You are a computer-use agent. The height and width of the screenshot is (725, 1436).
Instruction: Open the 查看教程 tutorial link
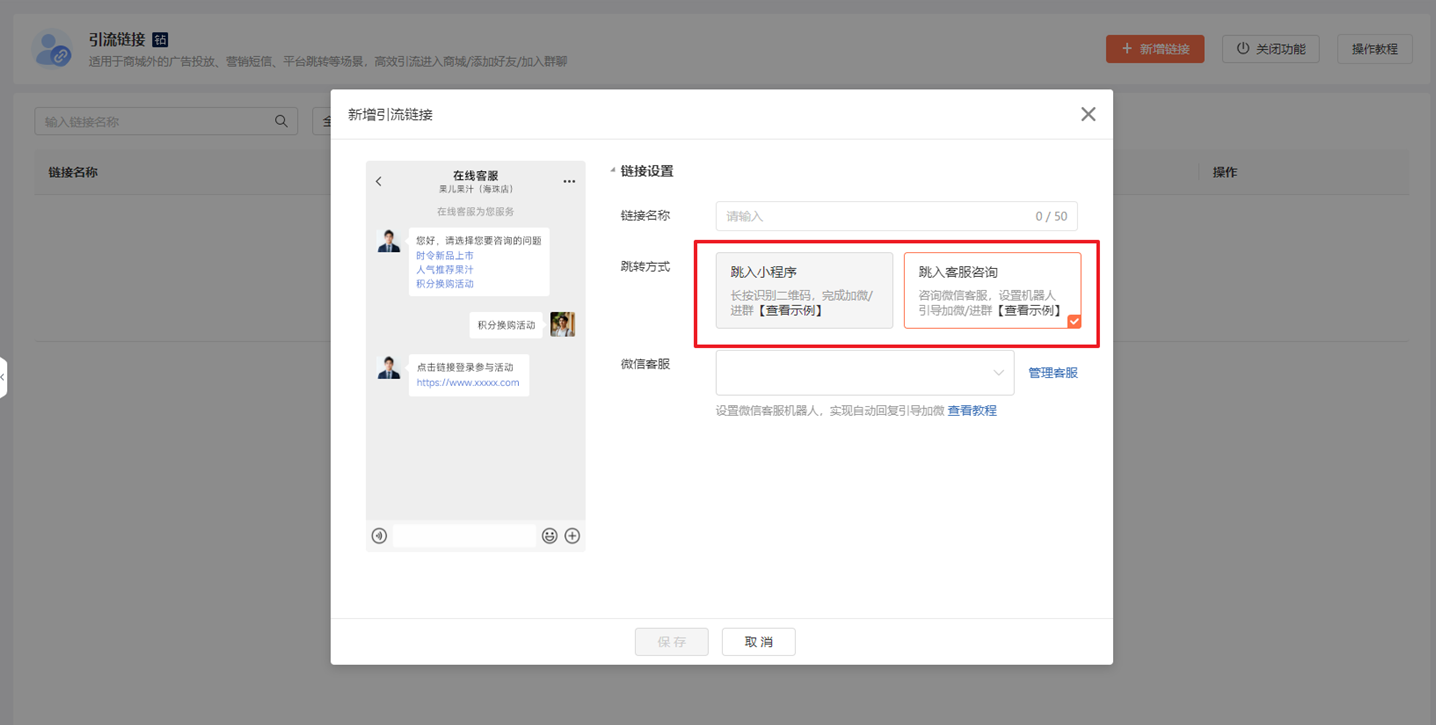[x=972, y=411]
